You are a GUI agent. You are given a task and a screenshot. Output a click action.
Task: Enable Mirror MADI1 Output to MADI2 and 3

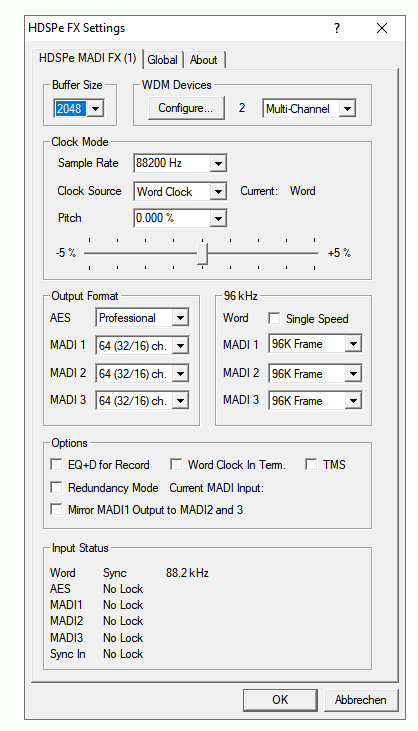(x=56, y=509)
